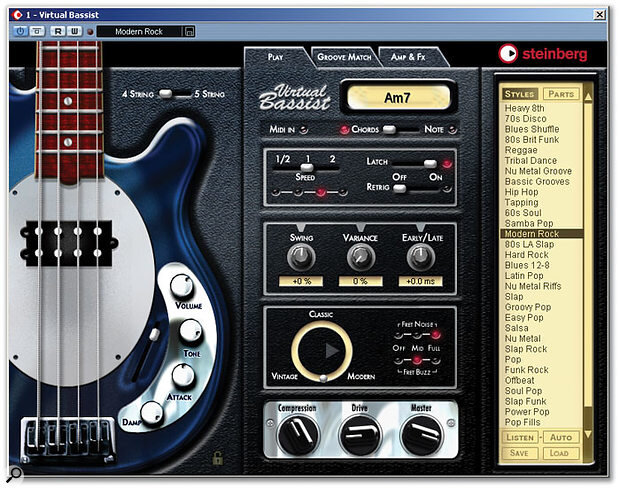
Task: Click the Volume knob on the bass
Action: pos(182,286)
